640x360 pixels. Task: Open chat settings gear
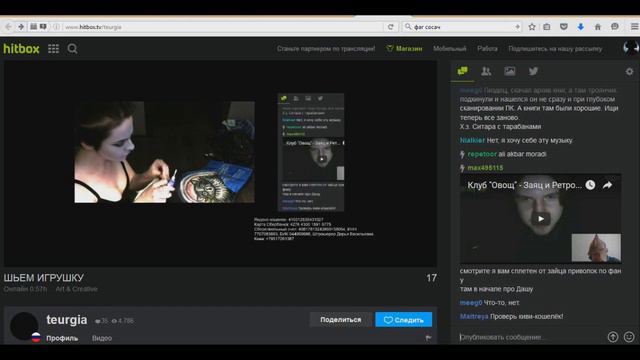[x=629, y=71]
